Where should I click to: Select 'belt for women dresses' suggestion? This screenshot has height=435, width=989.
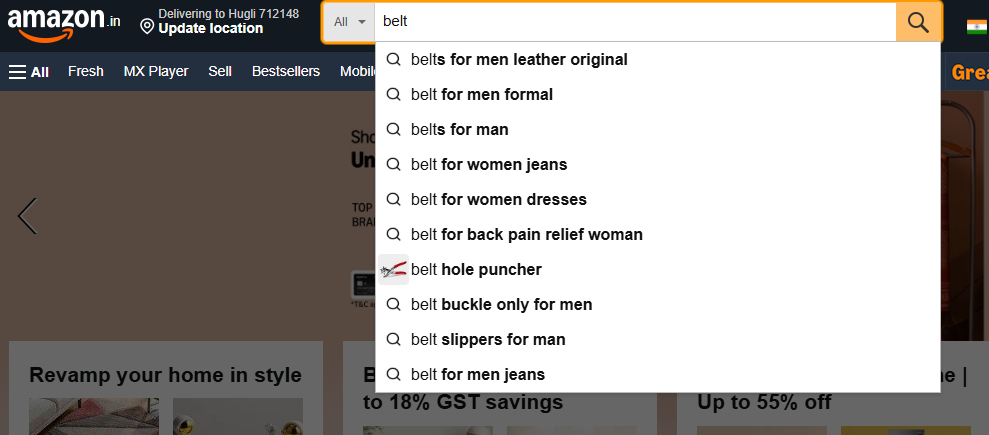pos(499,199)
